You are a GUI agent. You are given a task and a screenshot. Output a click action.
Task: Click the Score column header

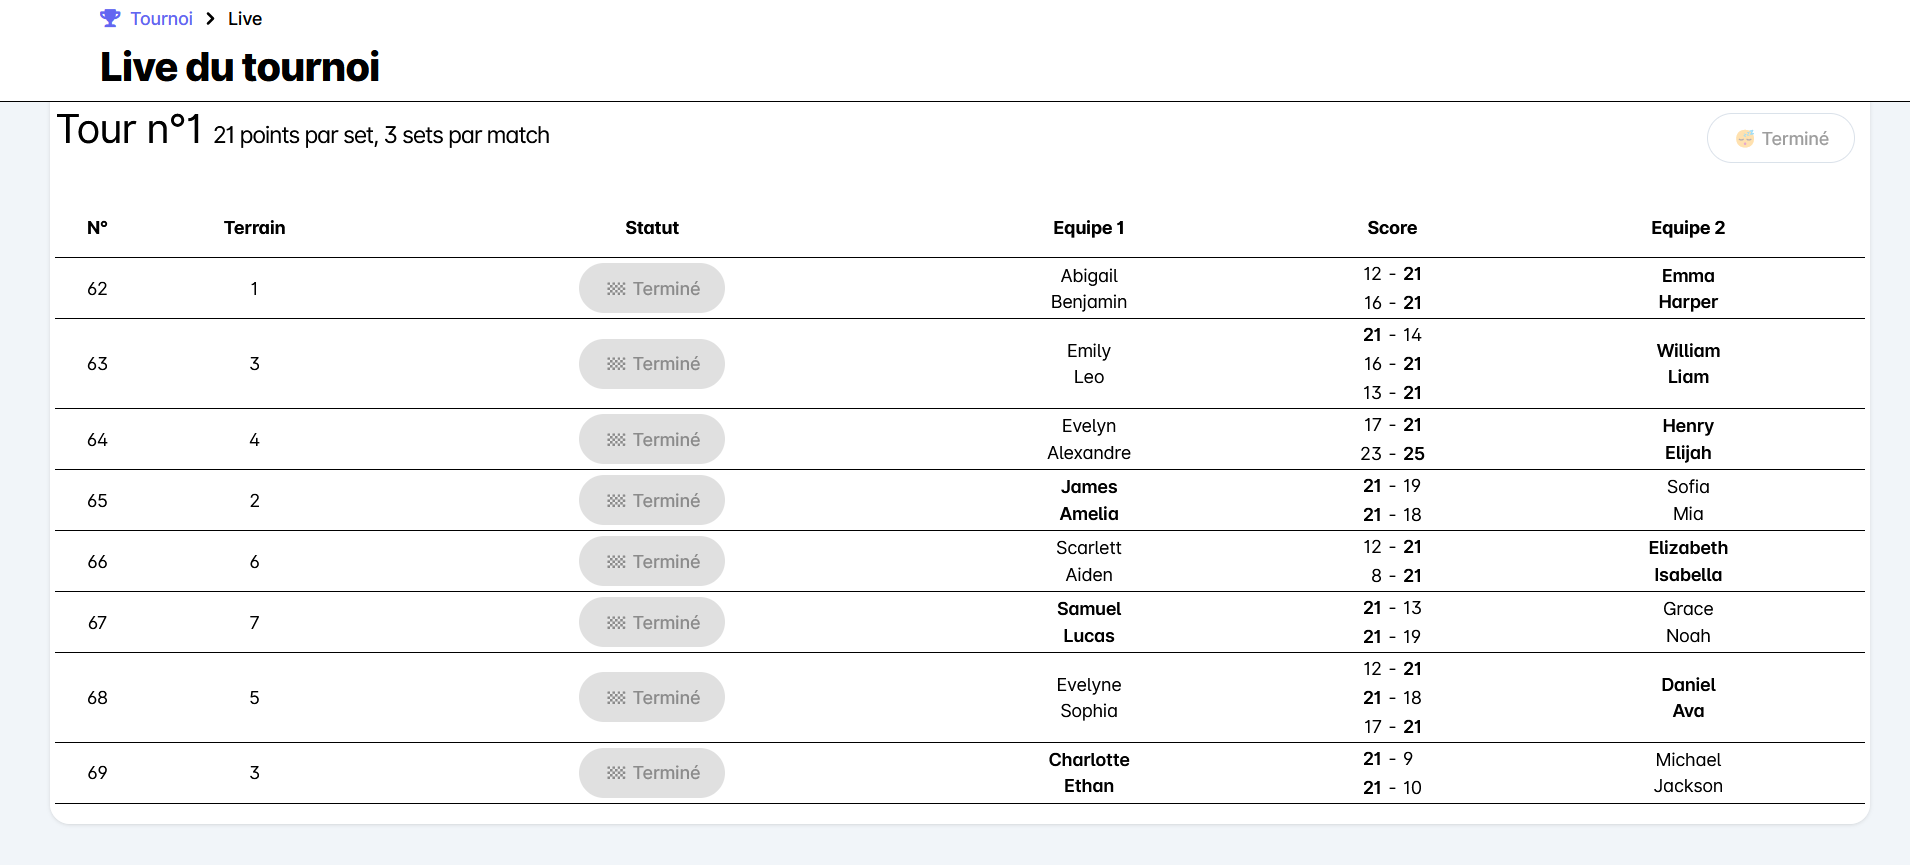[x=1391, y=228]
